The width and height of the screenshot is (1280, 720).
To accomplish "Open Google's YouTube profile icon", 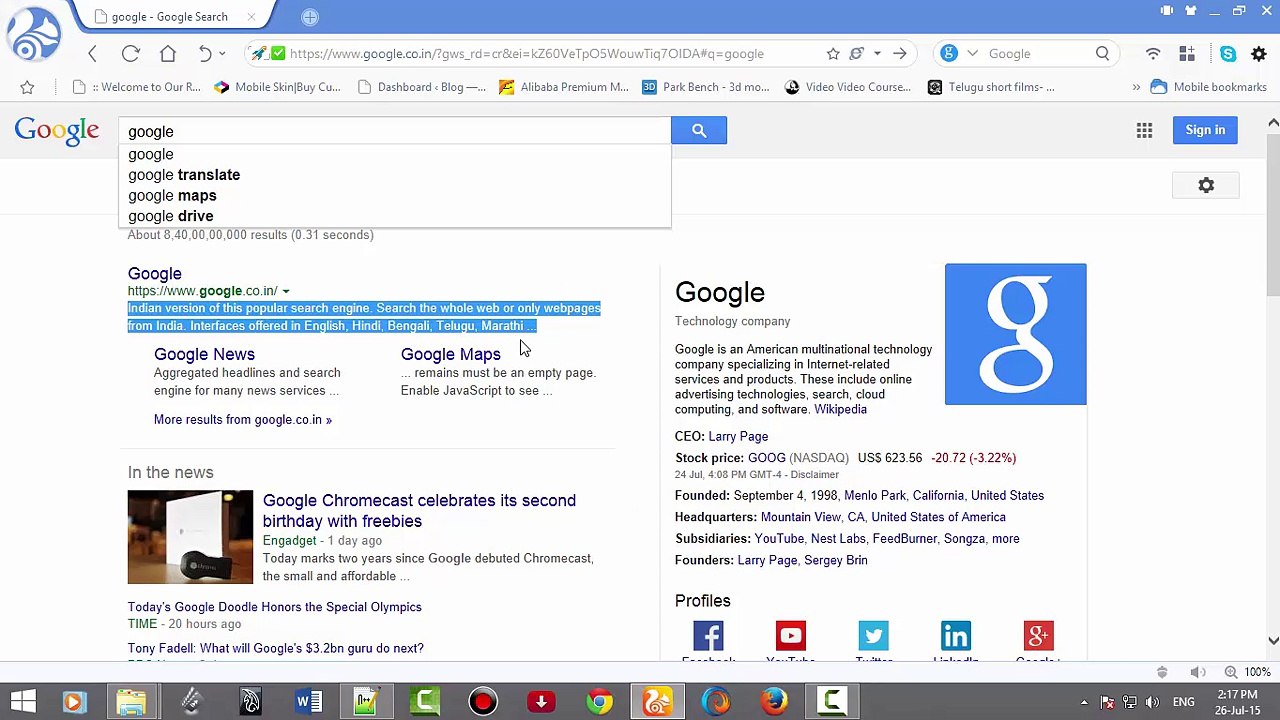I will (x=790, y=636).
